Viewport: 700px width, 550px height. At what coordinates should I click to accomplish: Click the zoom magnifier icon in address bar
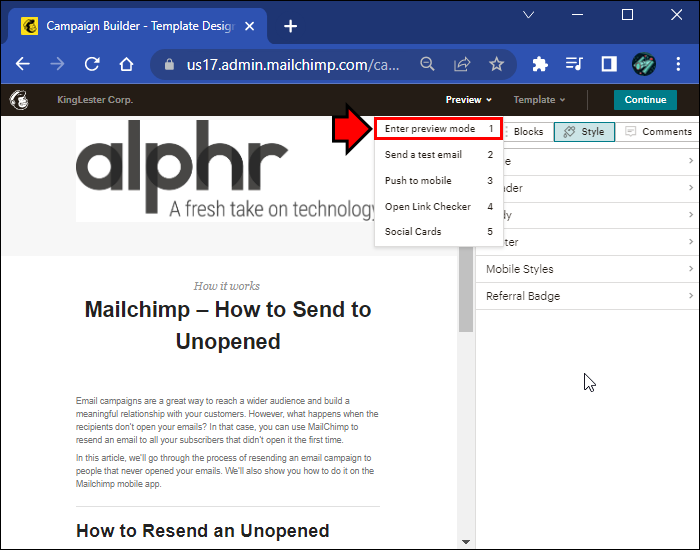point(427,64)
